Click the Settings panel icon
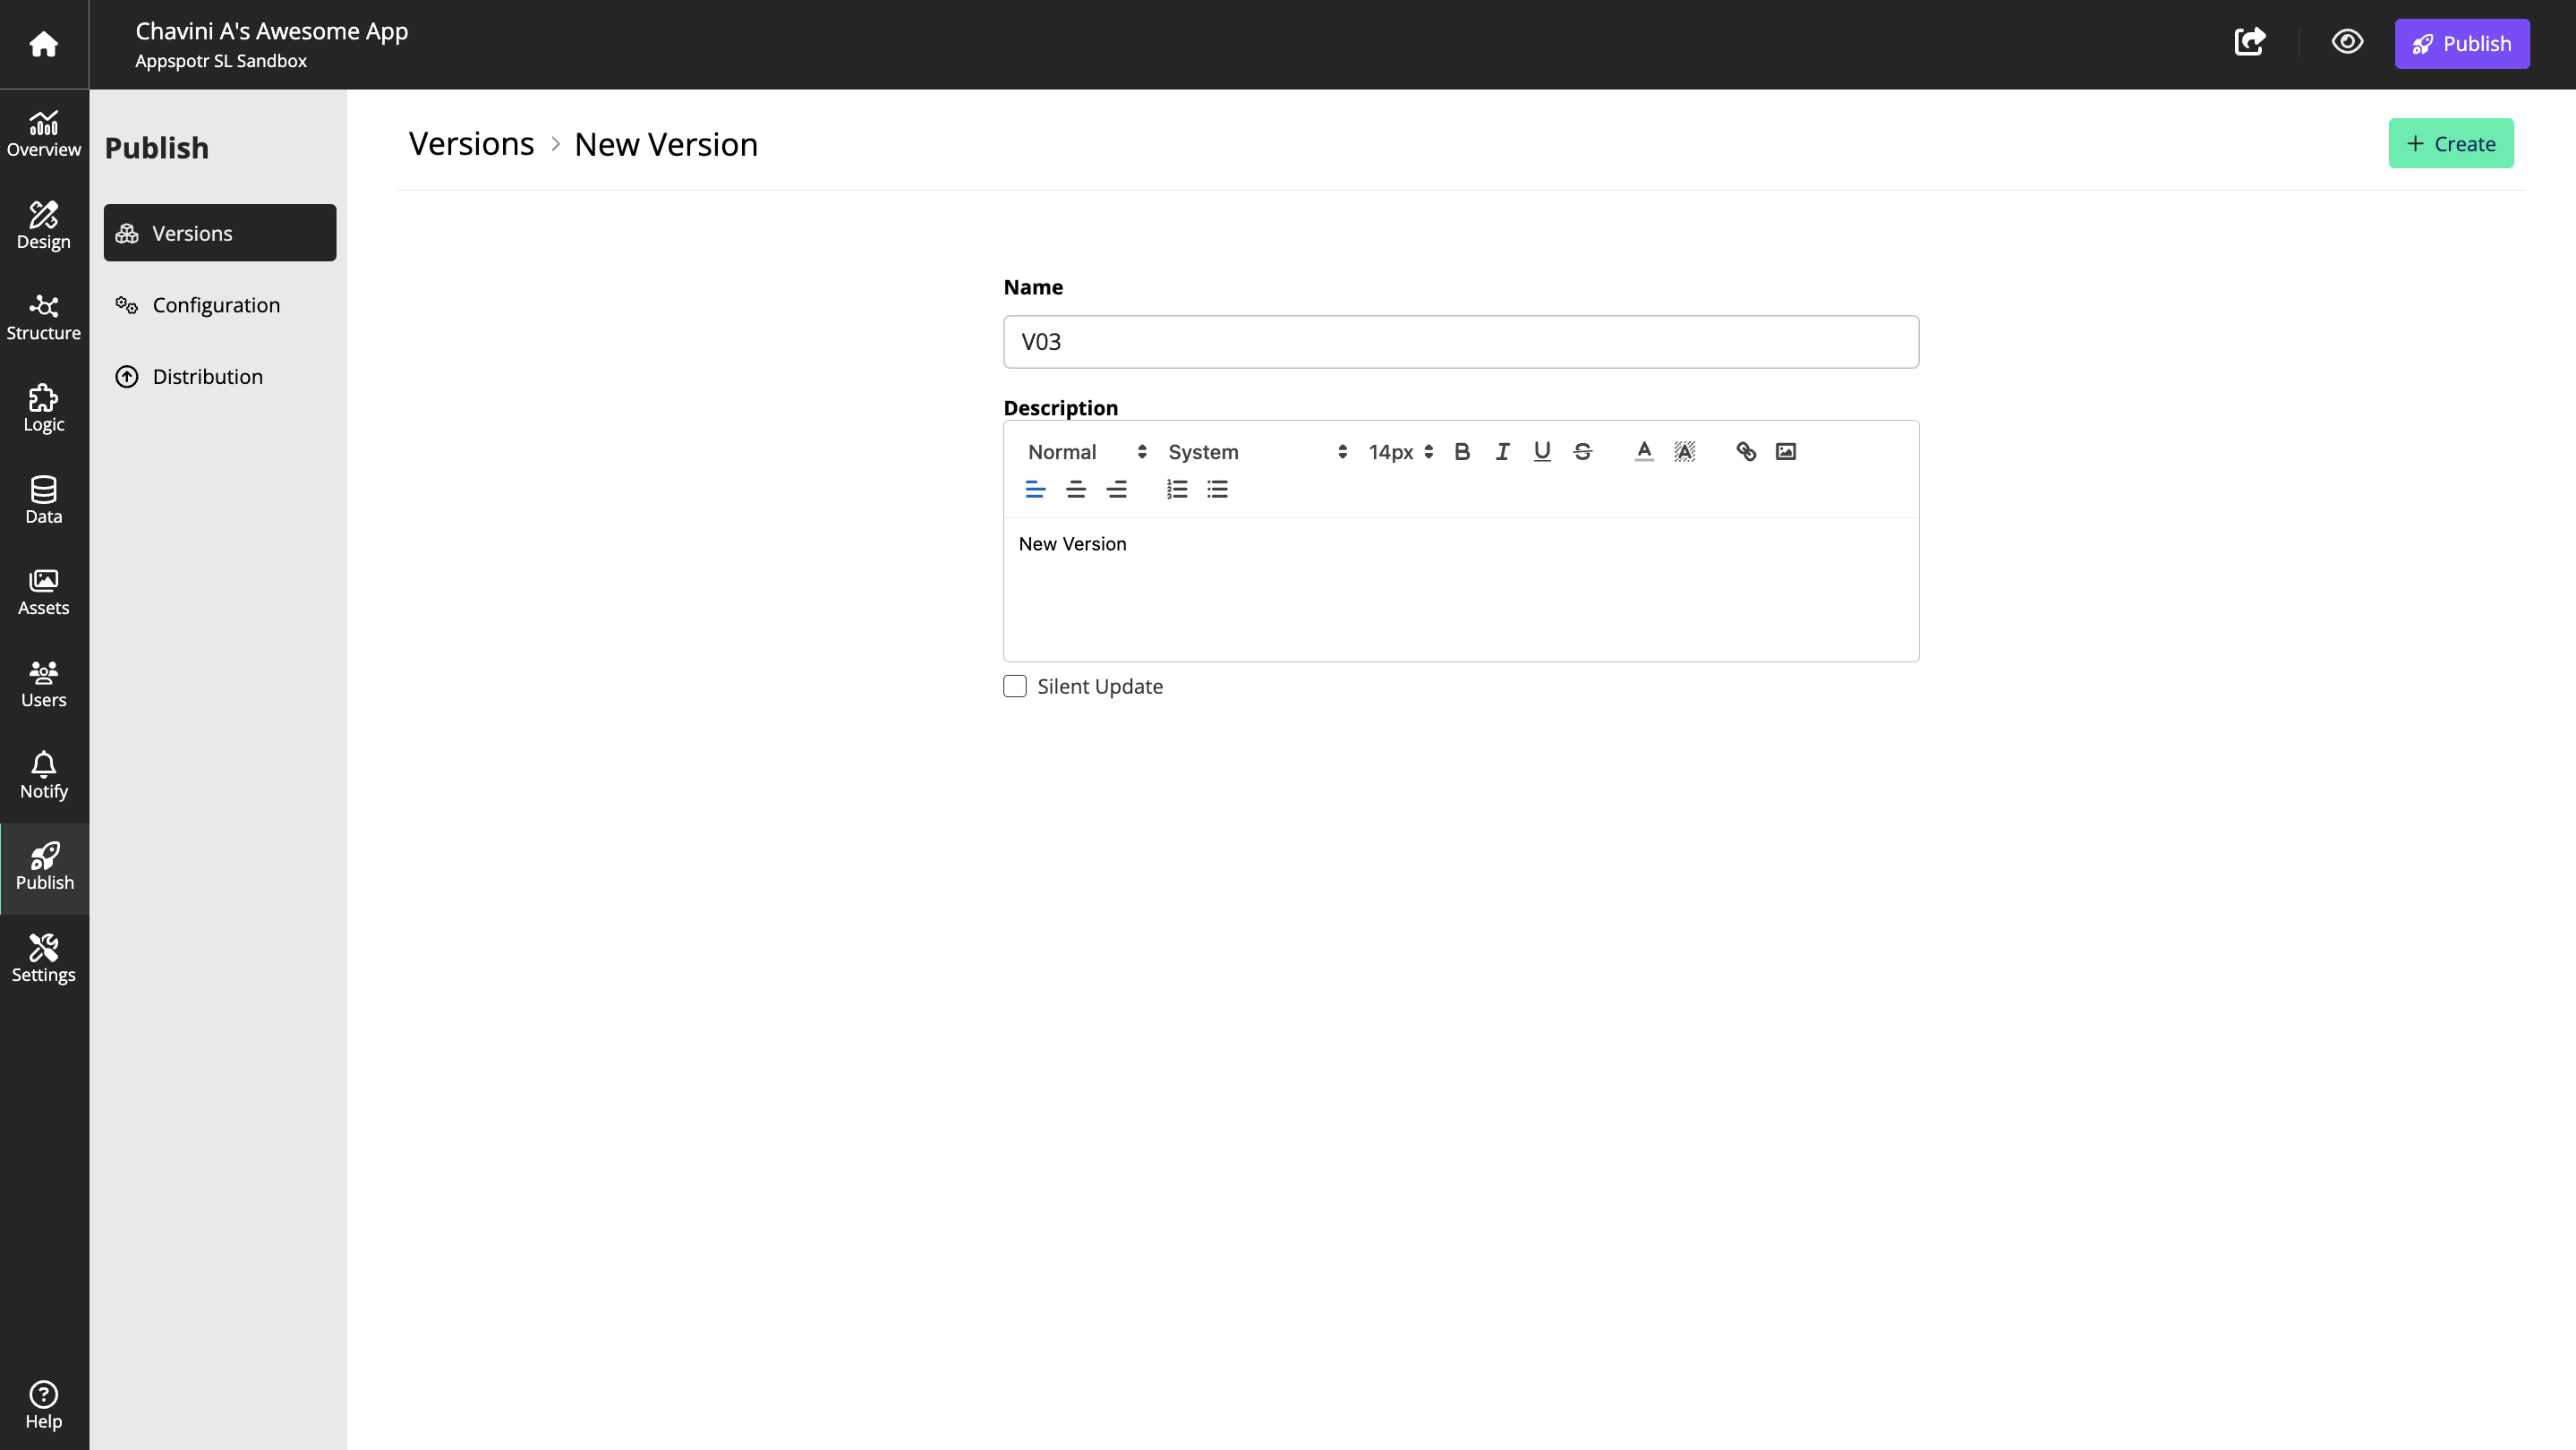The width and height of the screenshot is (2576, 1450). (x=44, y=957)
